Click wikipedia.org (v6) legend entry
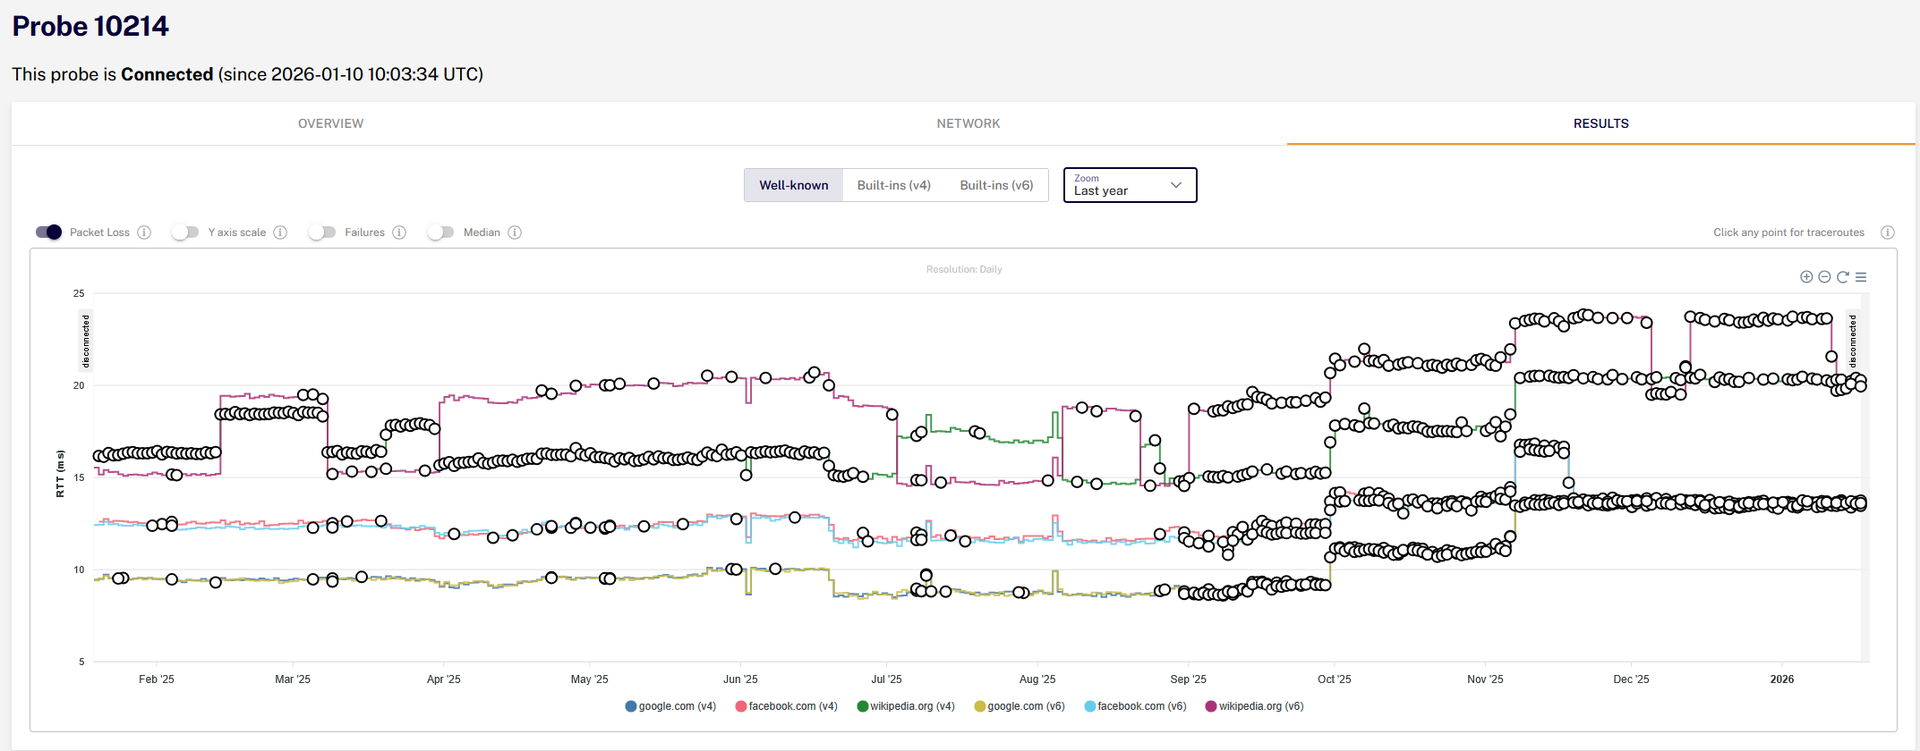Screen dimensions: 1920x751 click(1254, 706)
